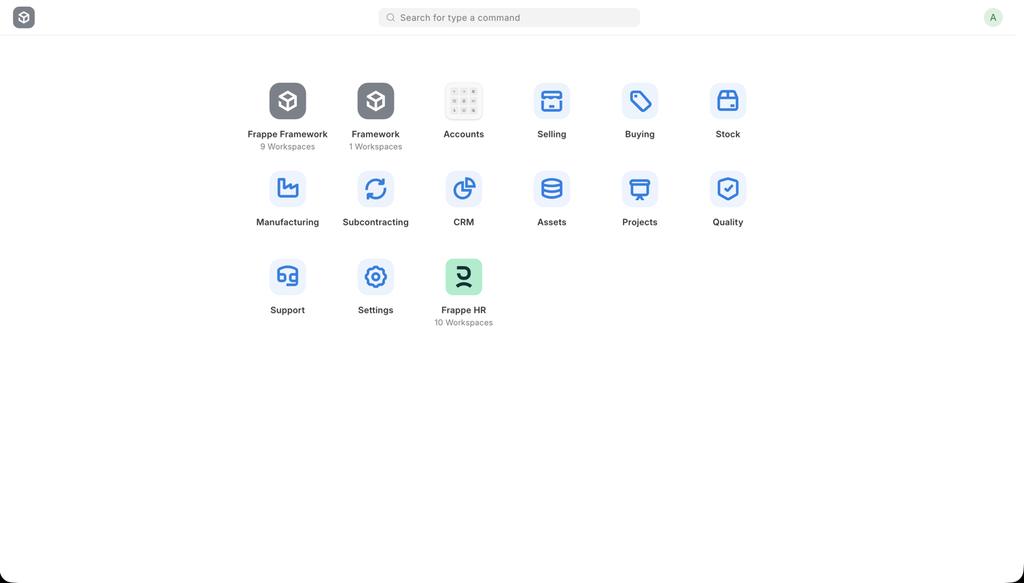The width and height of the screenshot is (1024, 583).
Task: Click the Frappe logo in top-left corner
Action: (24, 18)
